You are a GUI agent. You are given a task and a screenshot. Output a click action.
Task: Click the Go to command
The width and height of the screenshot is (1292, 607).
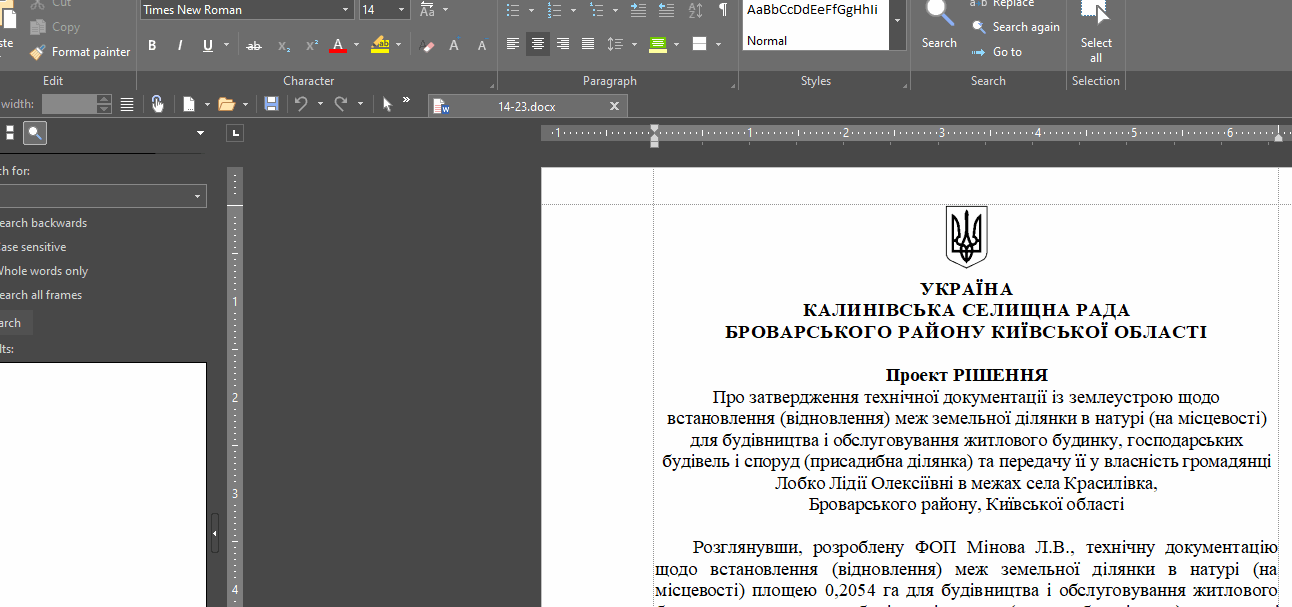point(1007,52)
